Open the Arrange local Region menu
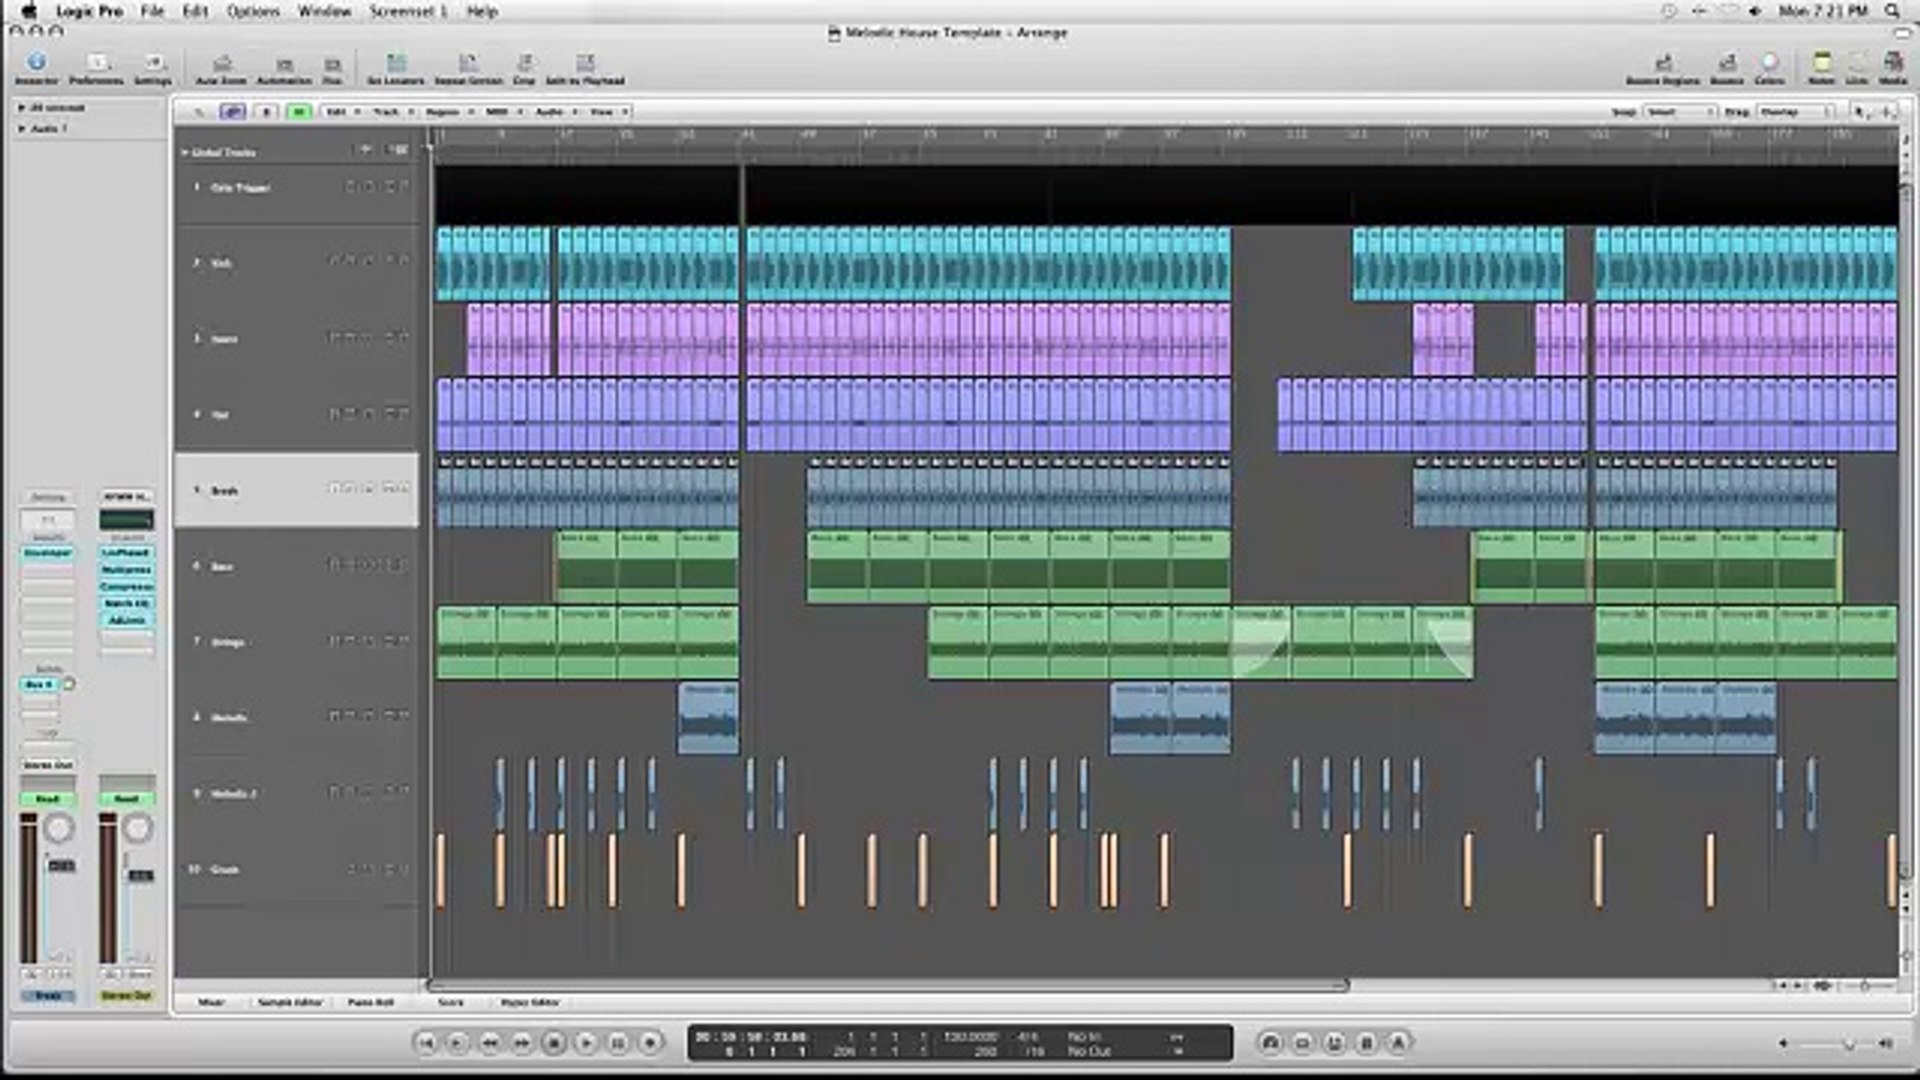Screen dimensions: 1920x1080 447,112
